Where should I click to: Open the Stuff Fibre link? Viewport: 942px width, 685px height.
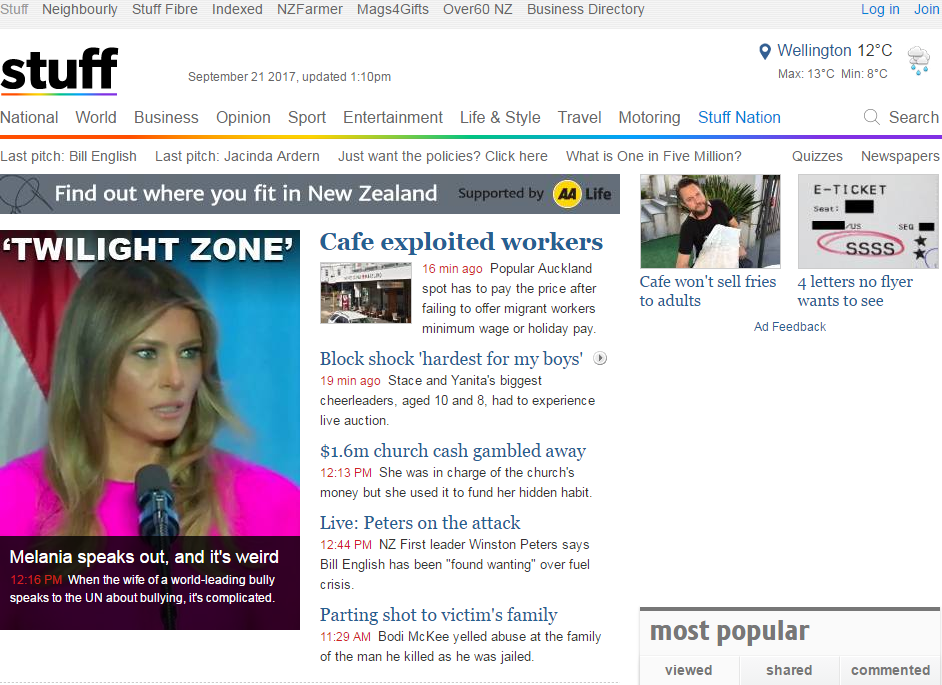point(165,10)
